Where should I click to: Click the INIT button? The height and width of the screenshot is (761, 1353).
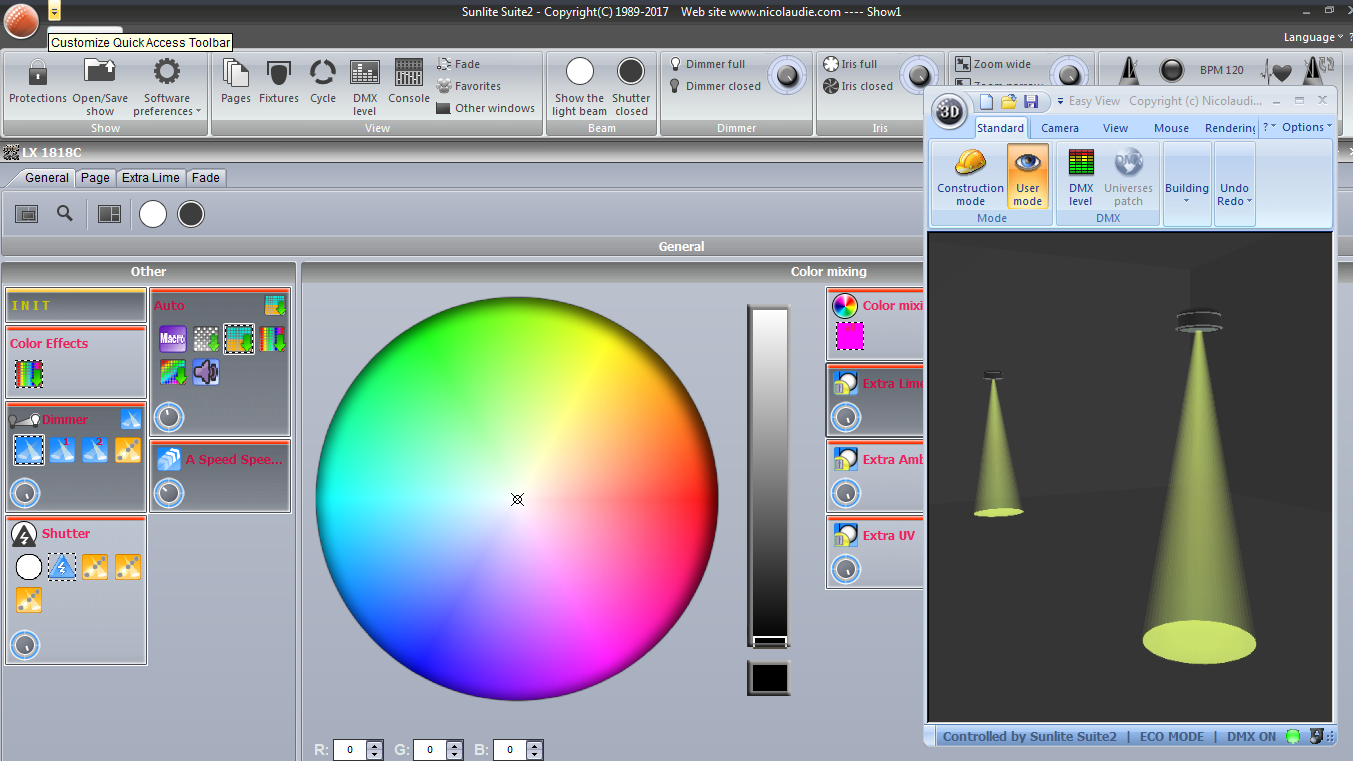pos(76,306)
